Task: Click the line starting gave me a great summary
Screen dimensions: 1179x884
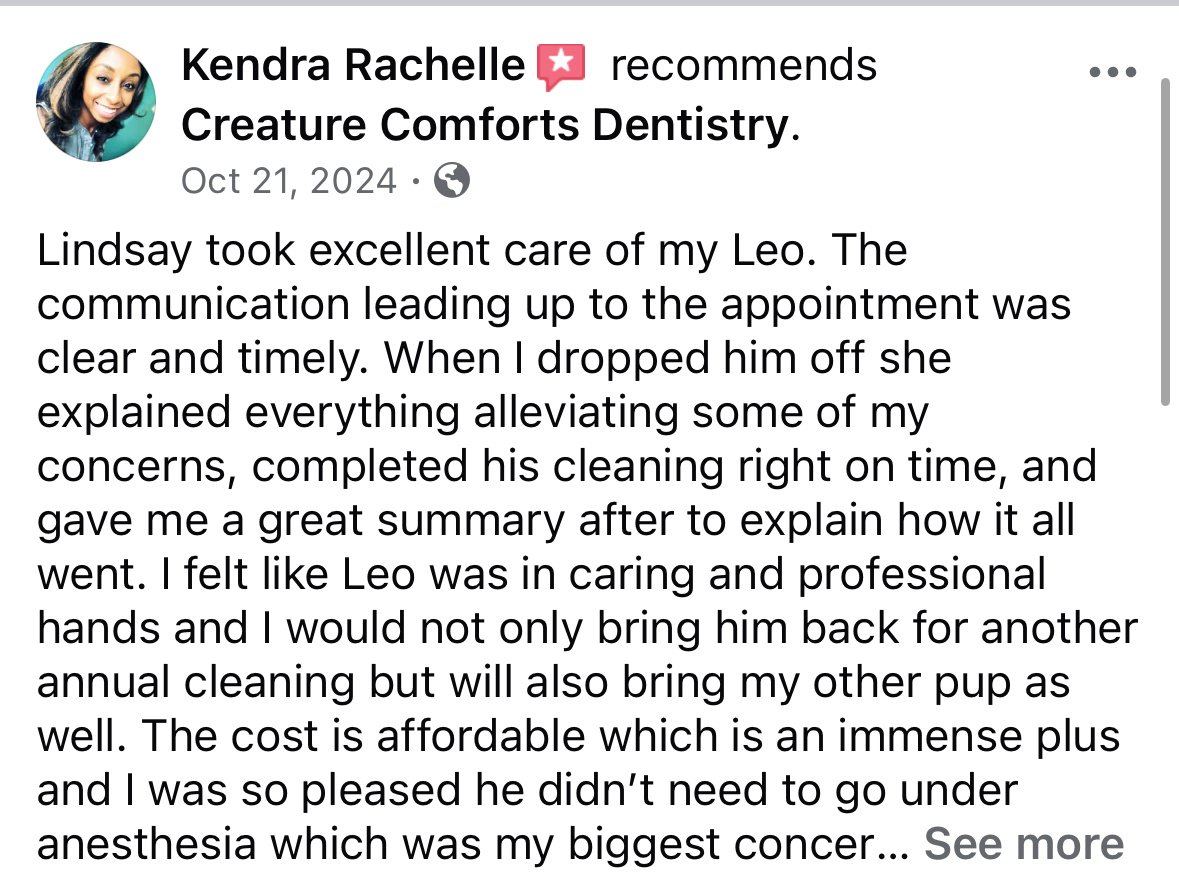Action: [556, 521]
